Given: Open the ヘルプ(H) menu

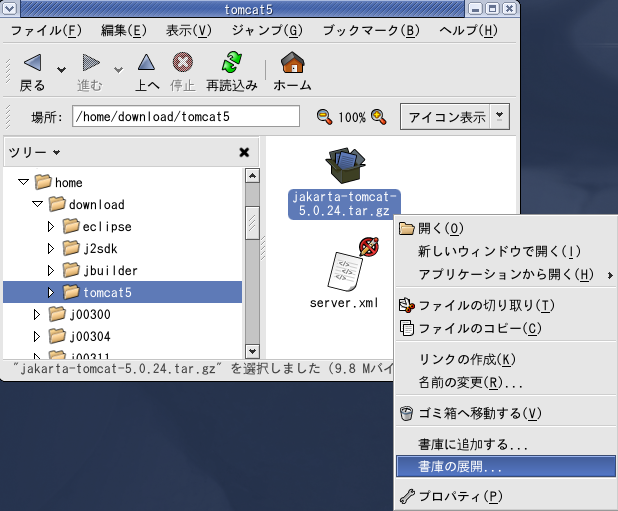Looking at the screenshot, I should (468, 31).
